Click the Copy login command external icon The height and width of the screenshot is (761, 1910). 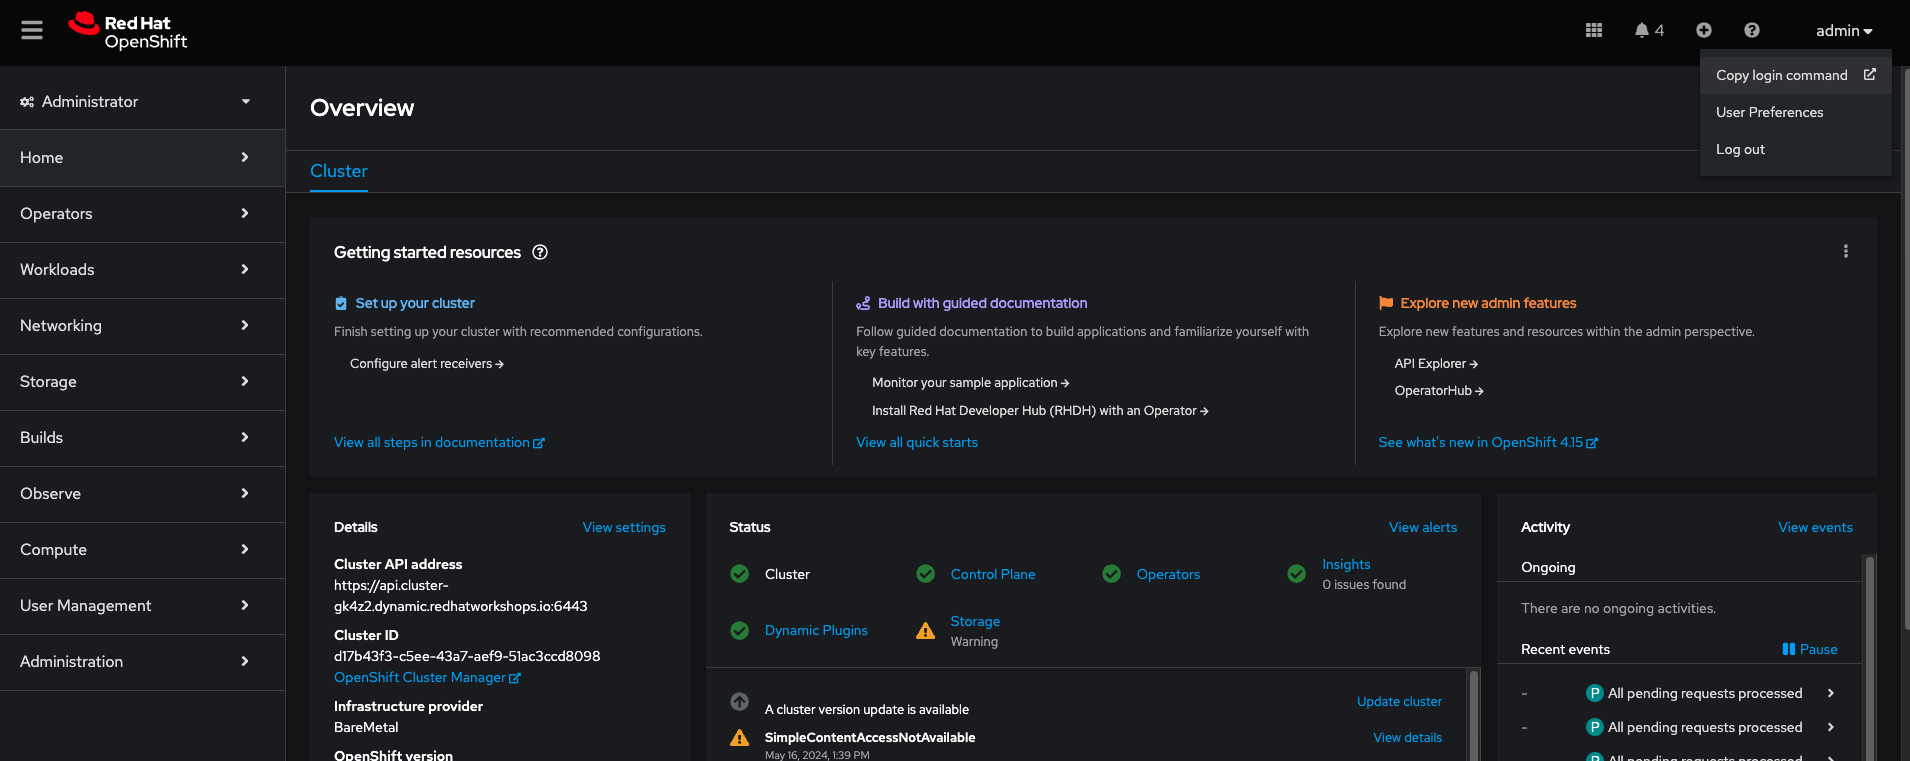click(x=1870, y=75)
